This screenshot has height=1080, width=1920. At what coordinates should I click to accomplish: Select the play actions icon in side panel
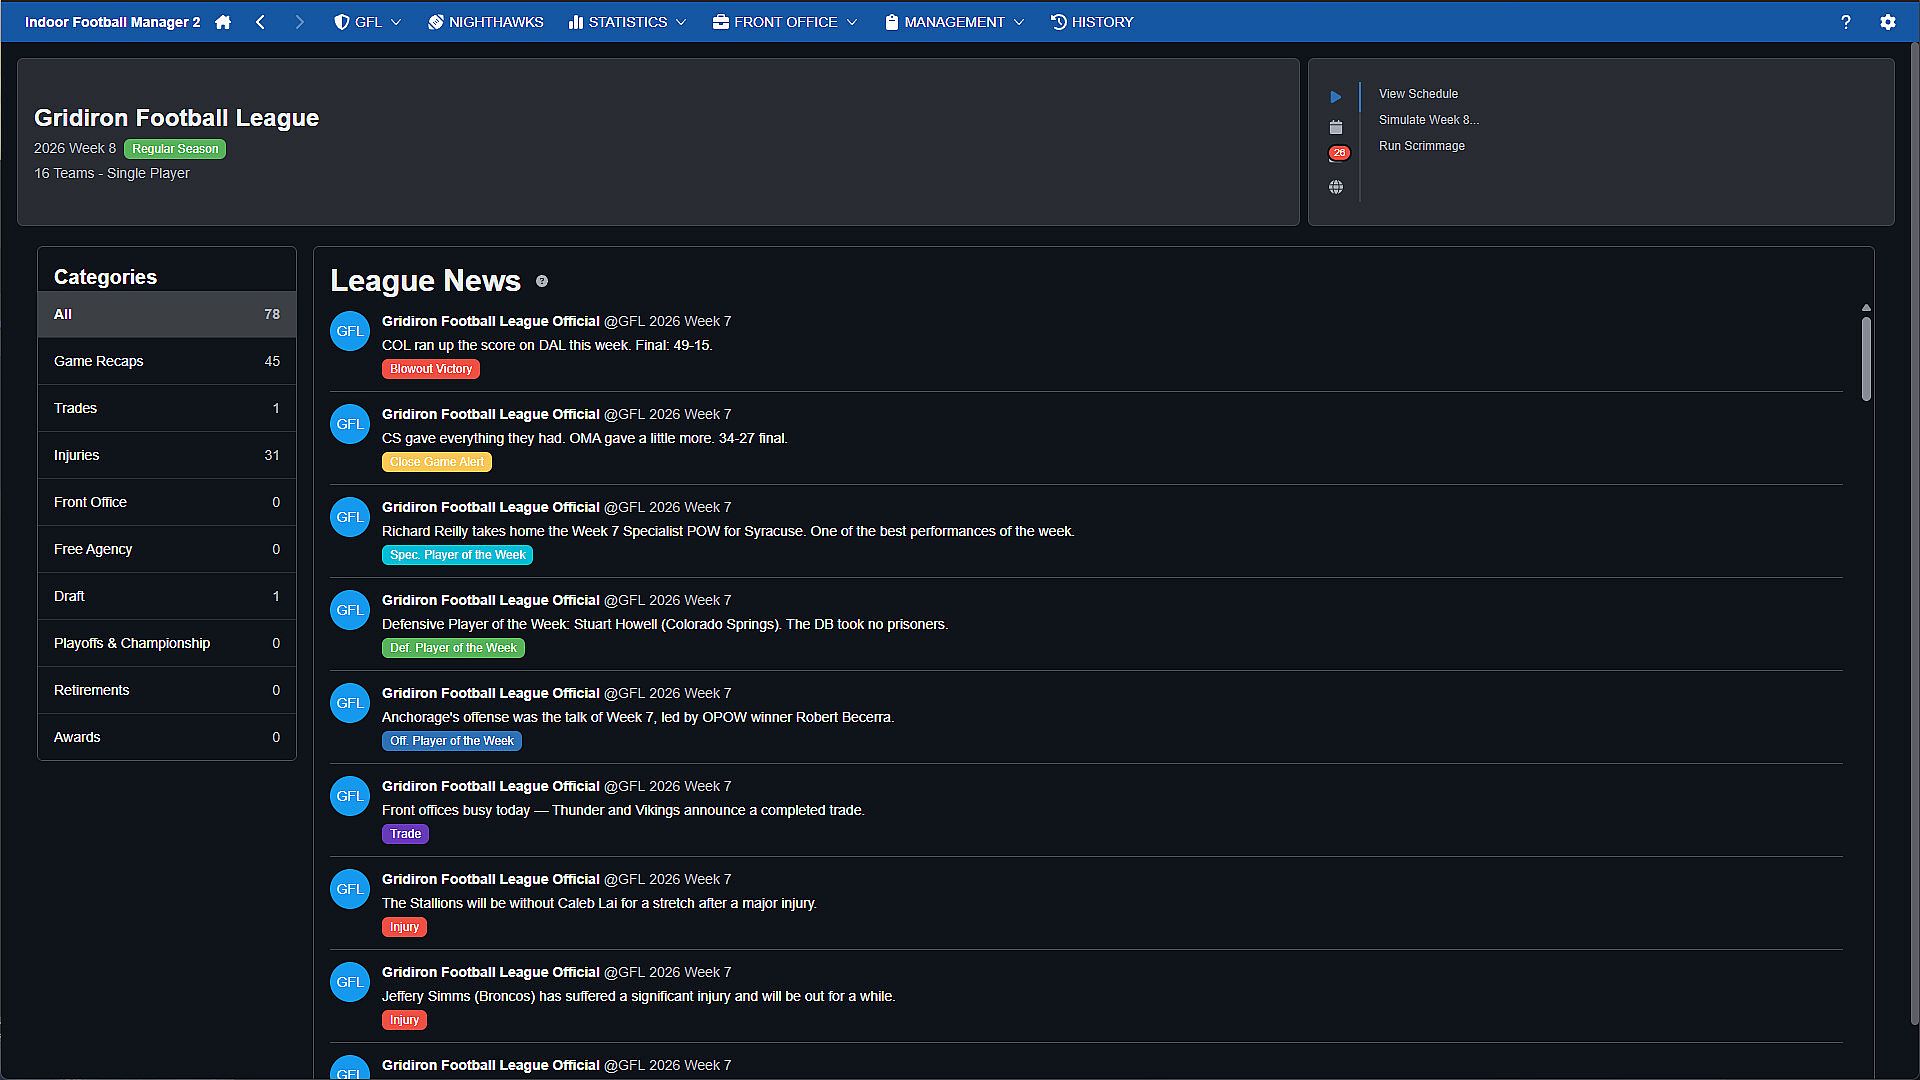tap(1336, 97)
